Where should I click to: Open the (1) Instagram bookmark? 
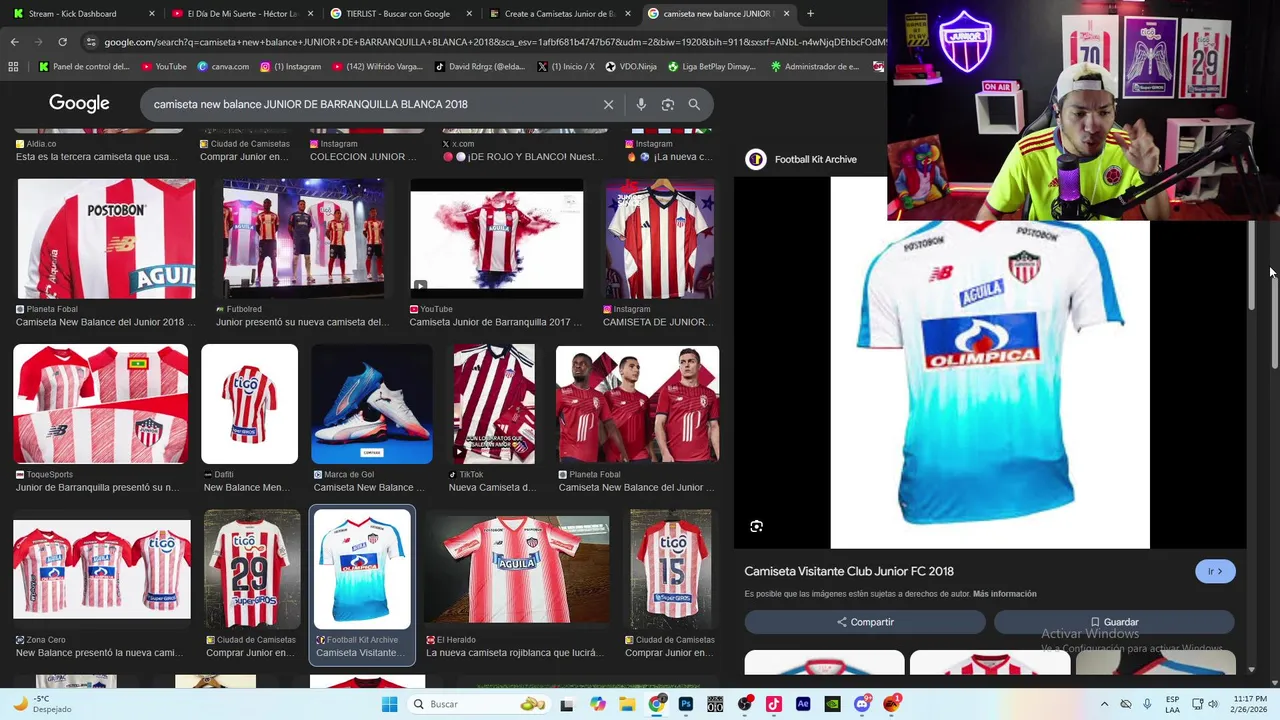click(x=291, y=67)
